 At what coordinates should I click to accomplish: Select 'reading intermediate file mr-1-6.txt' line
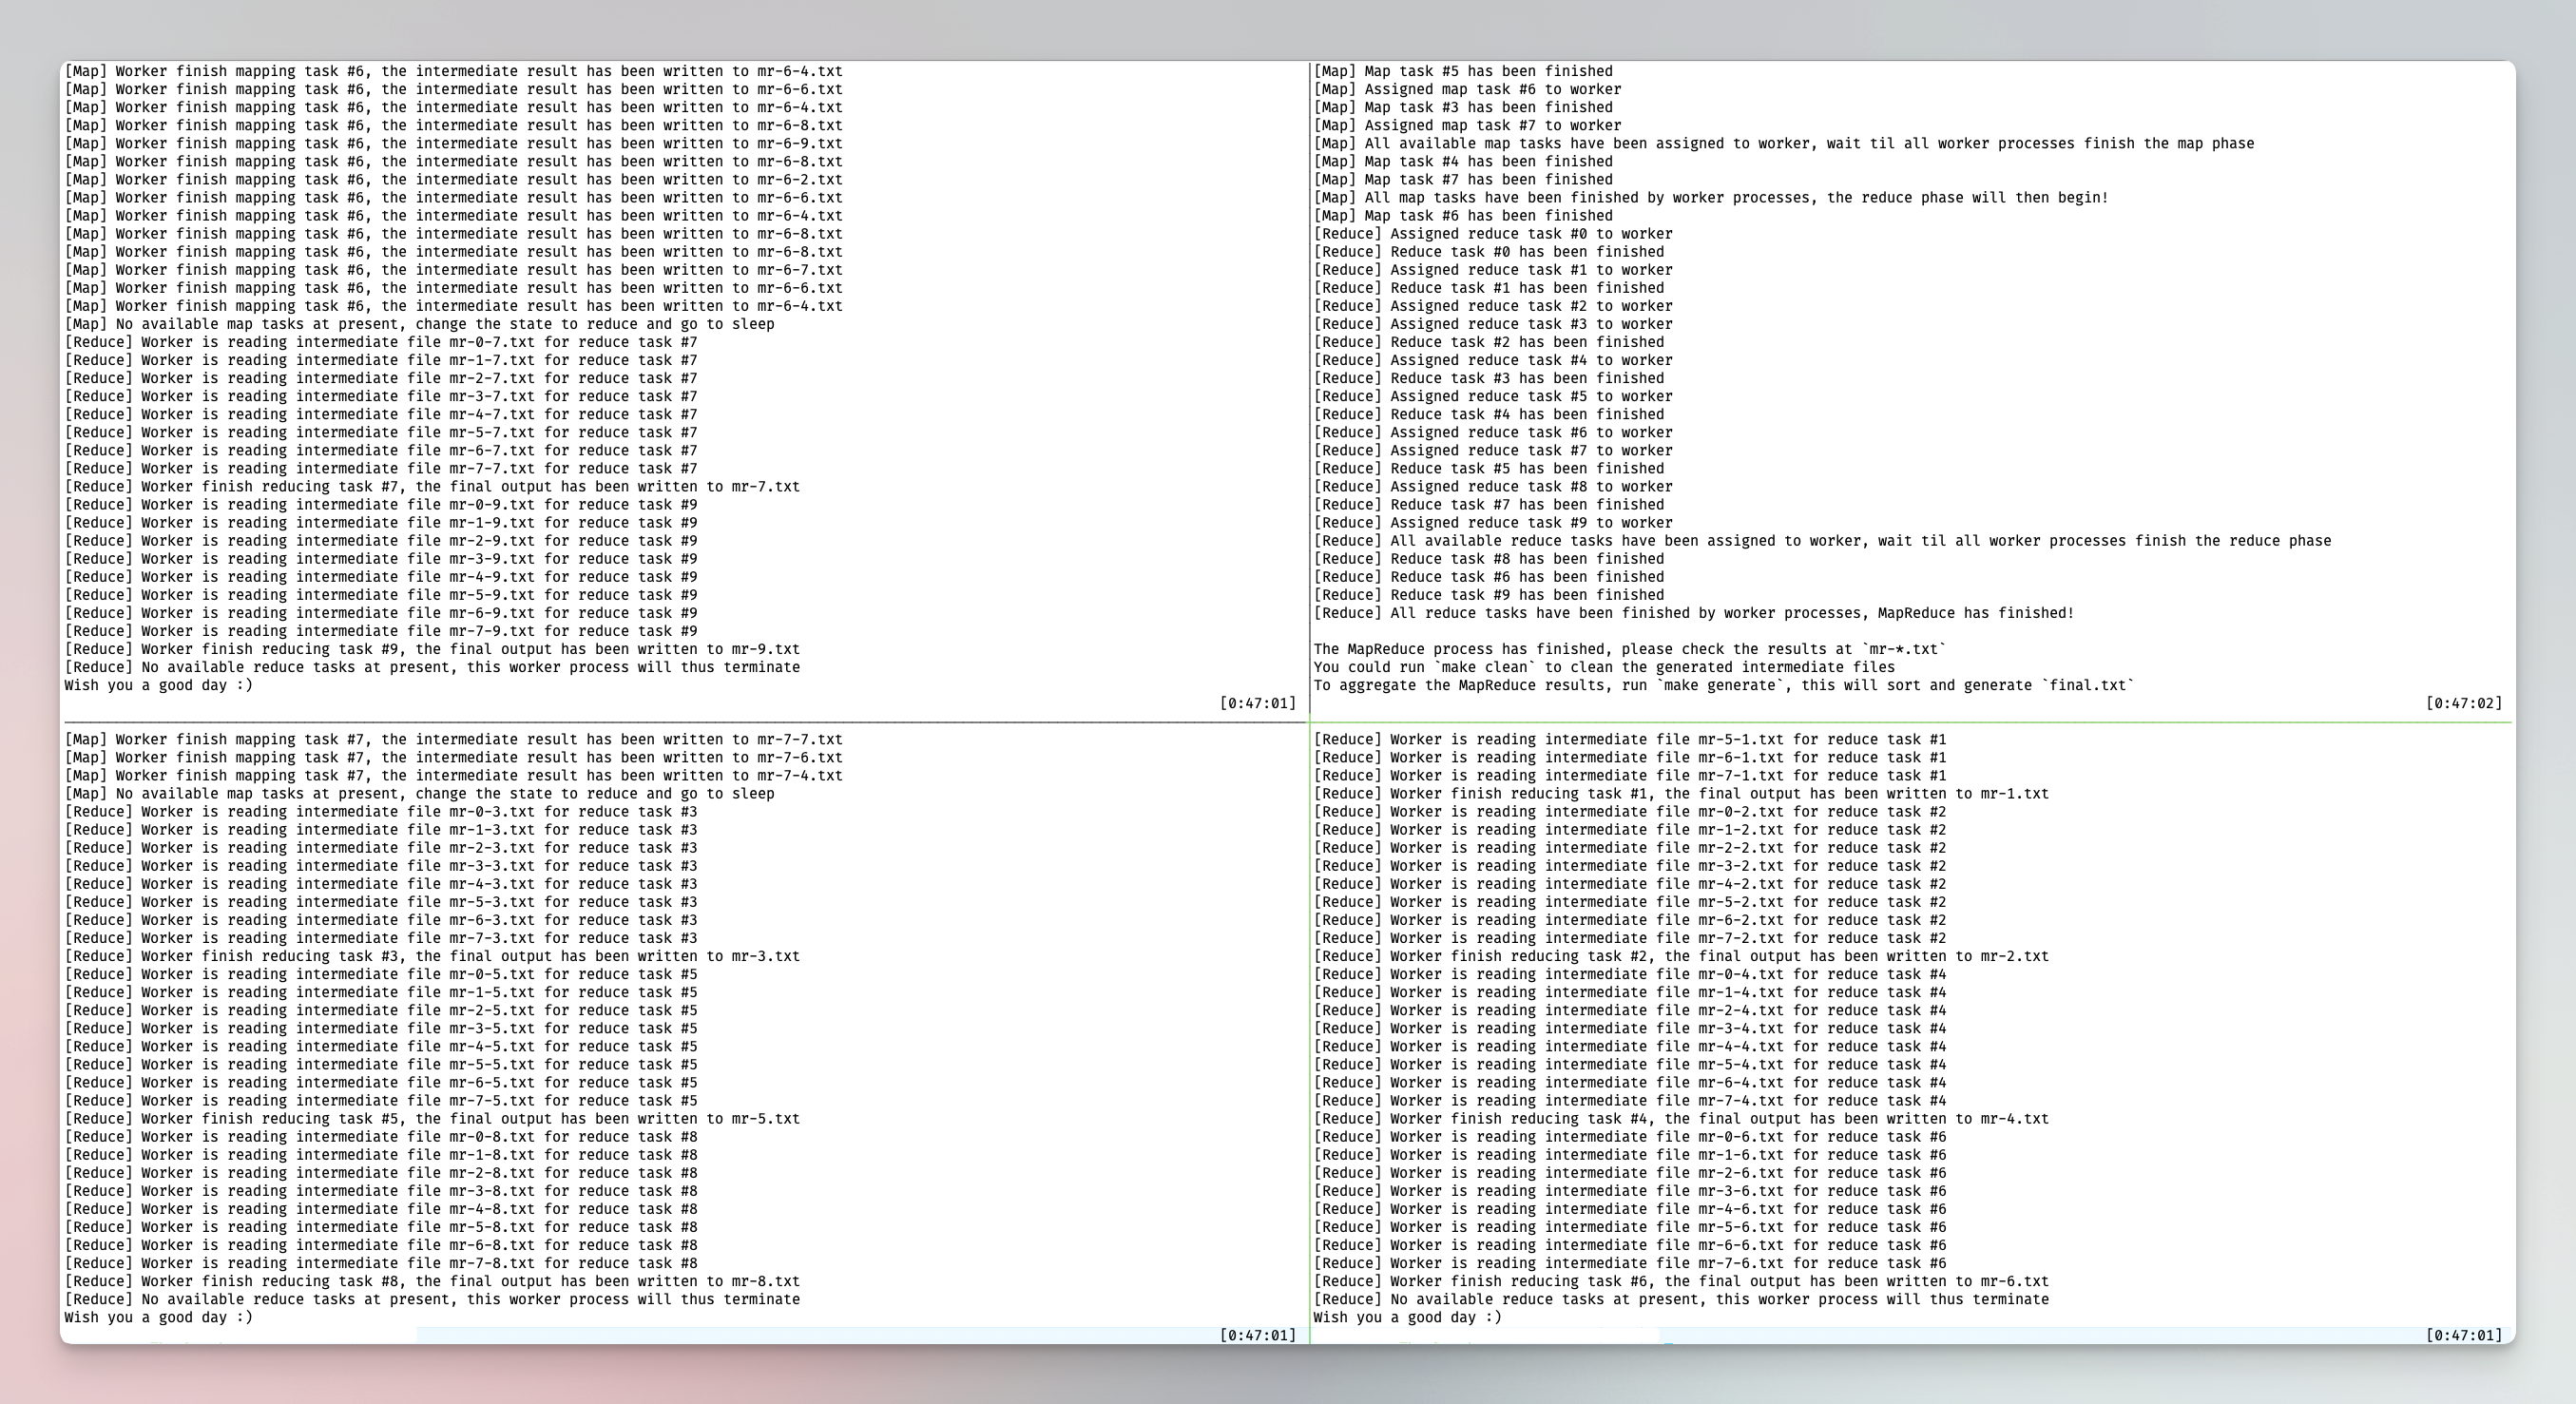tap(1630, 1155)
